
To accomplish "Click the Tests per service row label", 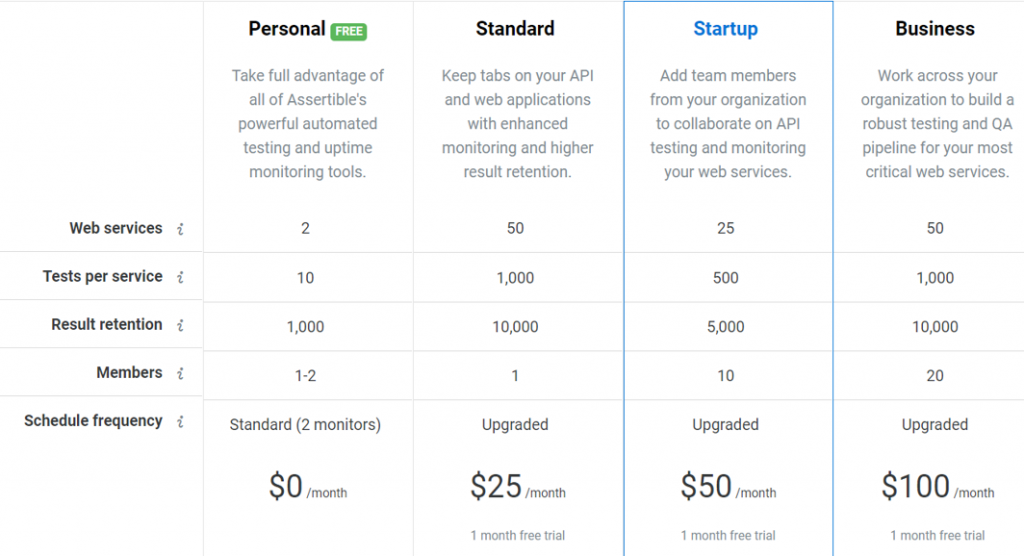I will tap(102, 276).
